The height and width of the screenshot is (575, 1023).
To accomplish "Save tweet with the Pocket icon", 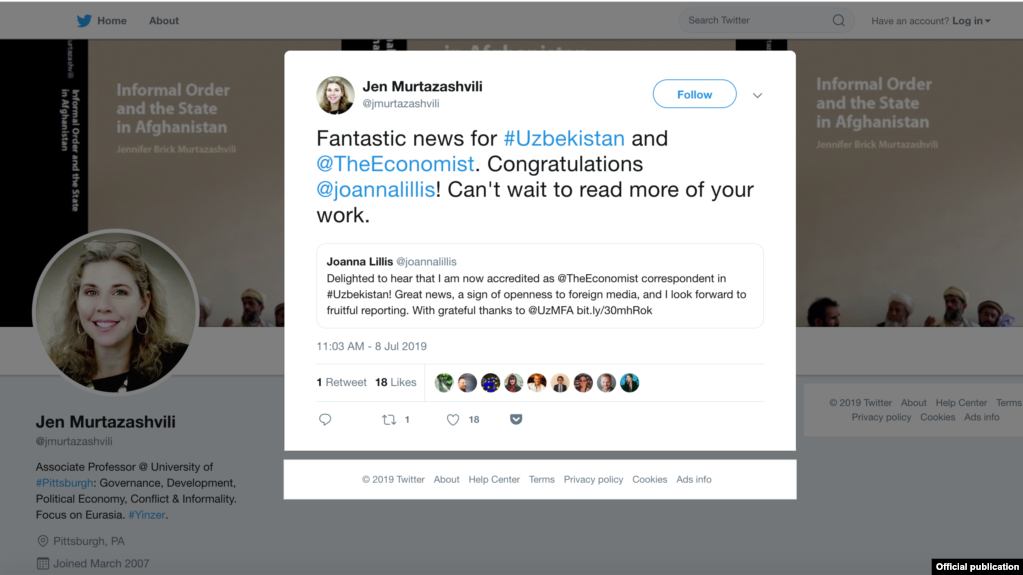I will click(516, 419).
